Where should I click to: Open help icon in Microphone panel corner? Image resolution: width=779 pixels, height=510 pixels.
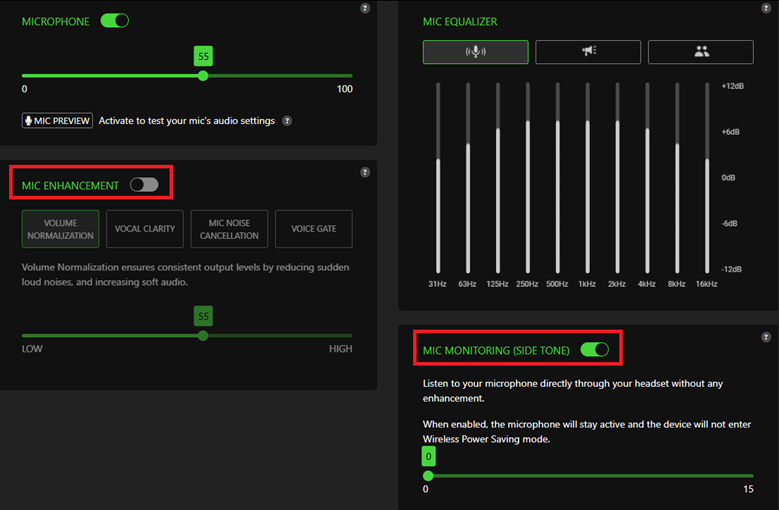coord(365,8)
